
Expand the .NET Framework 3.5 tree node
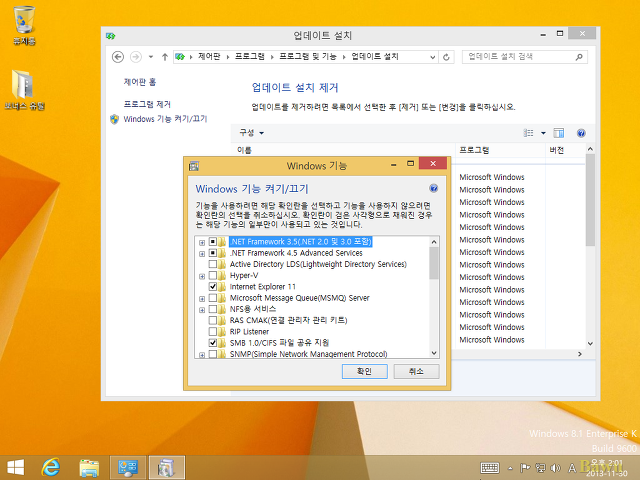[x=202, y=242]
